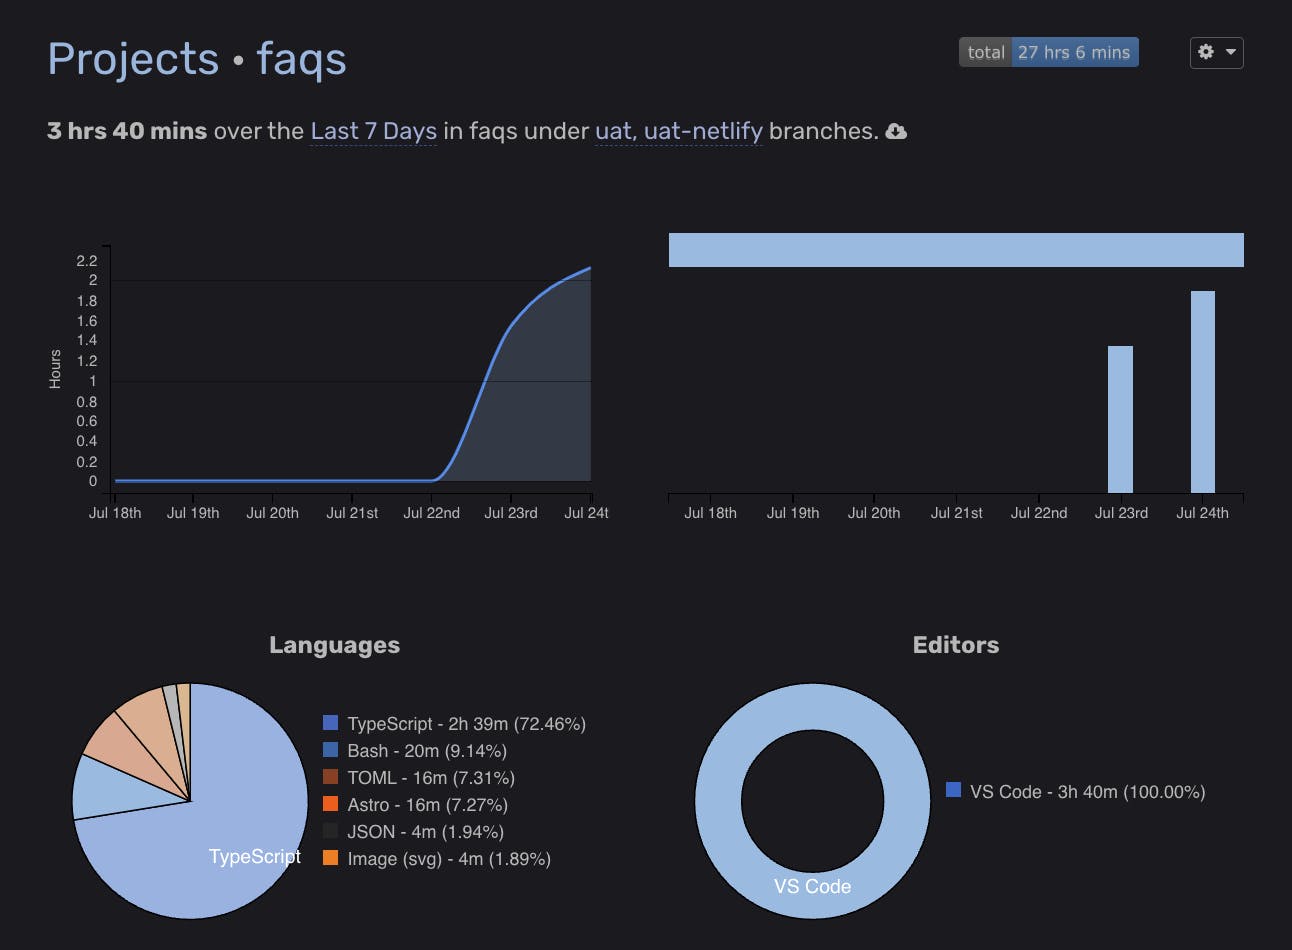
Task: Select 'JSON - 4m (1.94%)' legend text
Action: 425,832
